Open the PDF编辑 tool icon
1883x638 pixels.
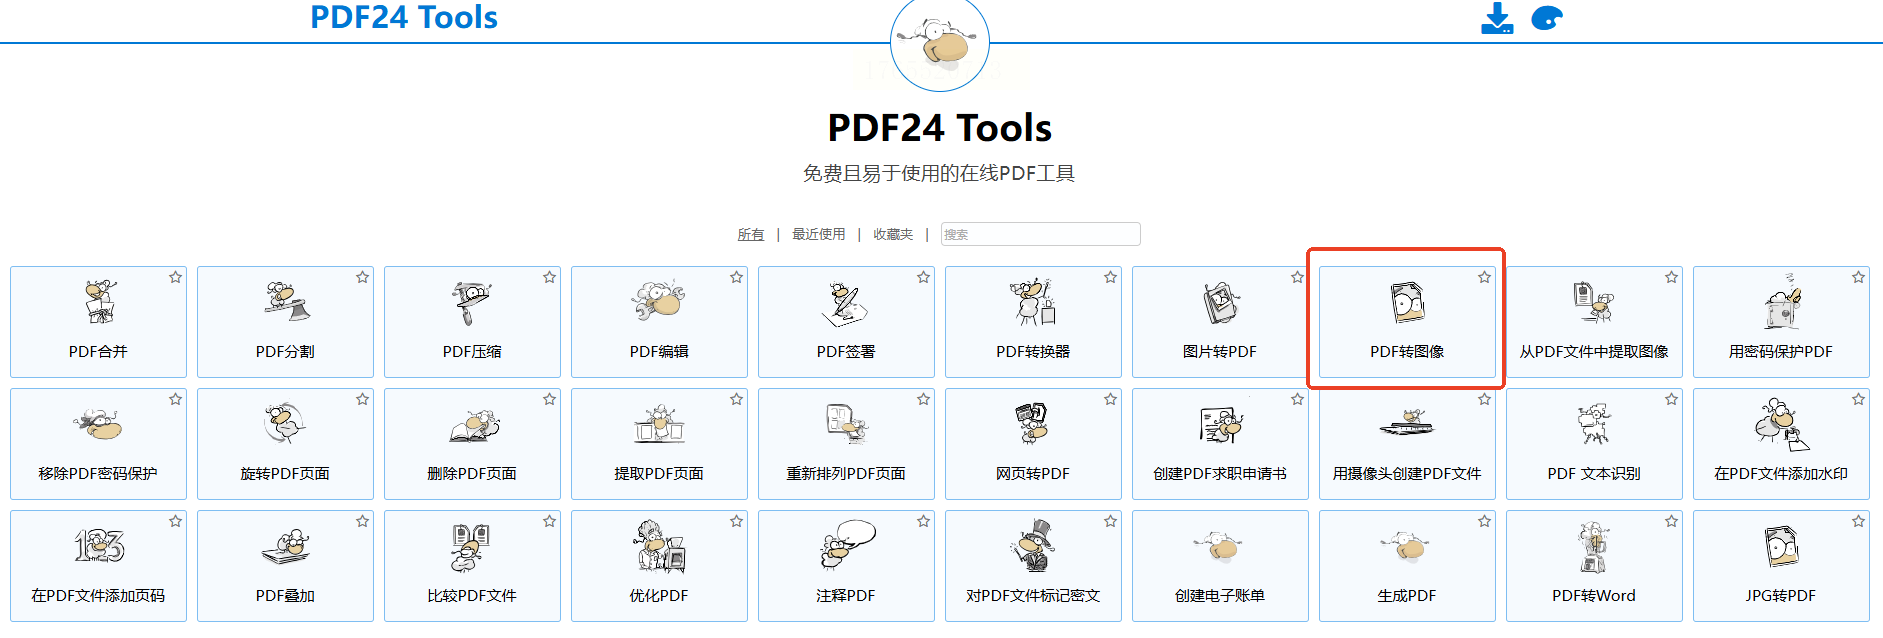[x=658, y=301]
